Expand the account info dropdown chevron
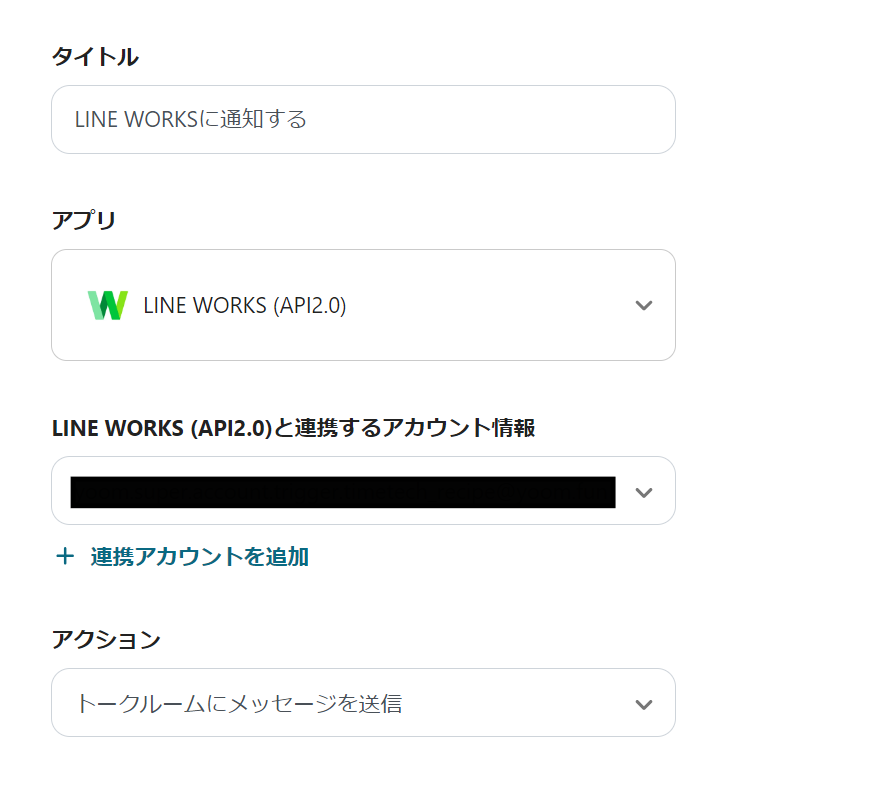The width and height of the screenshot is (895, 801). click(644, 491)
